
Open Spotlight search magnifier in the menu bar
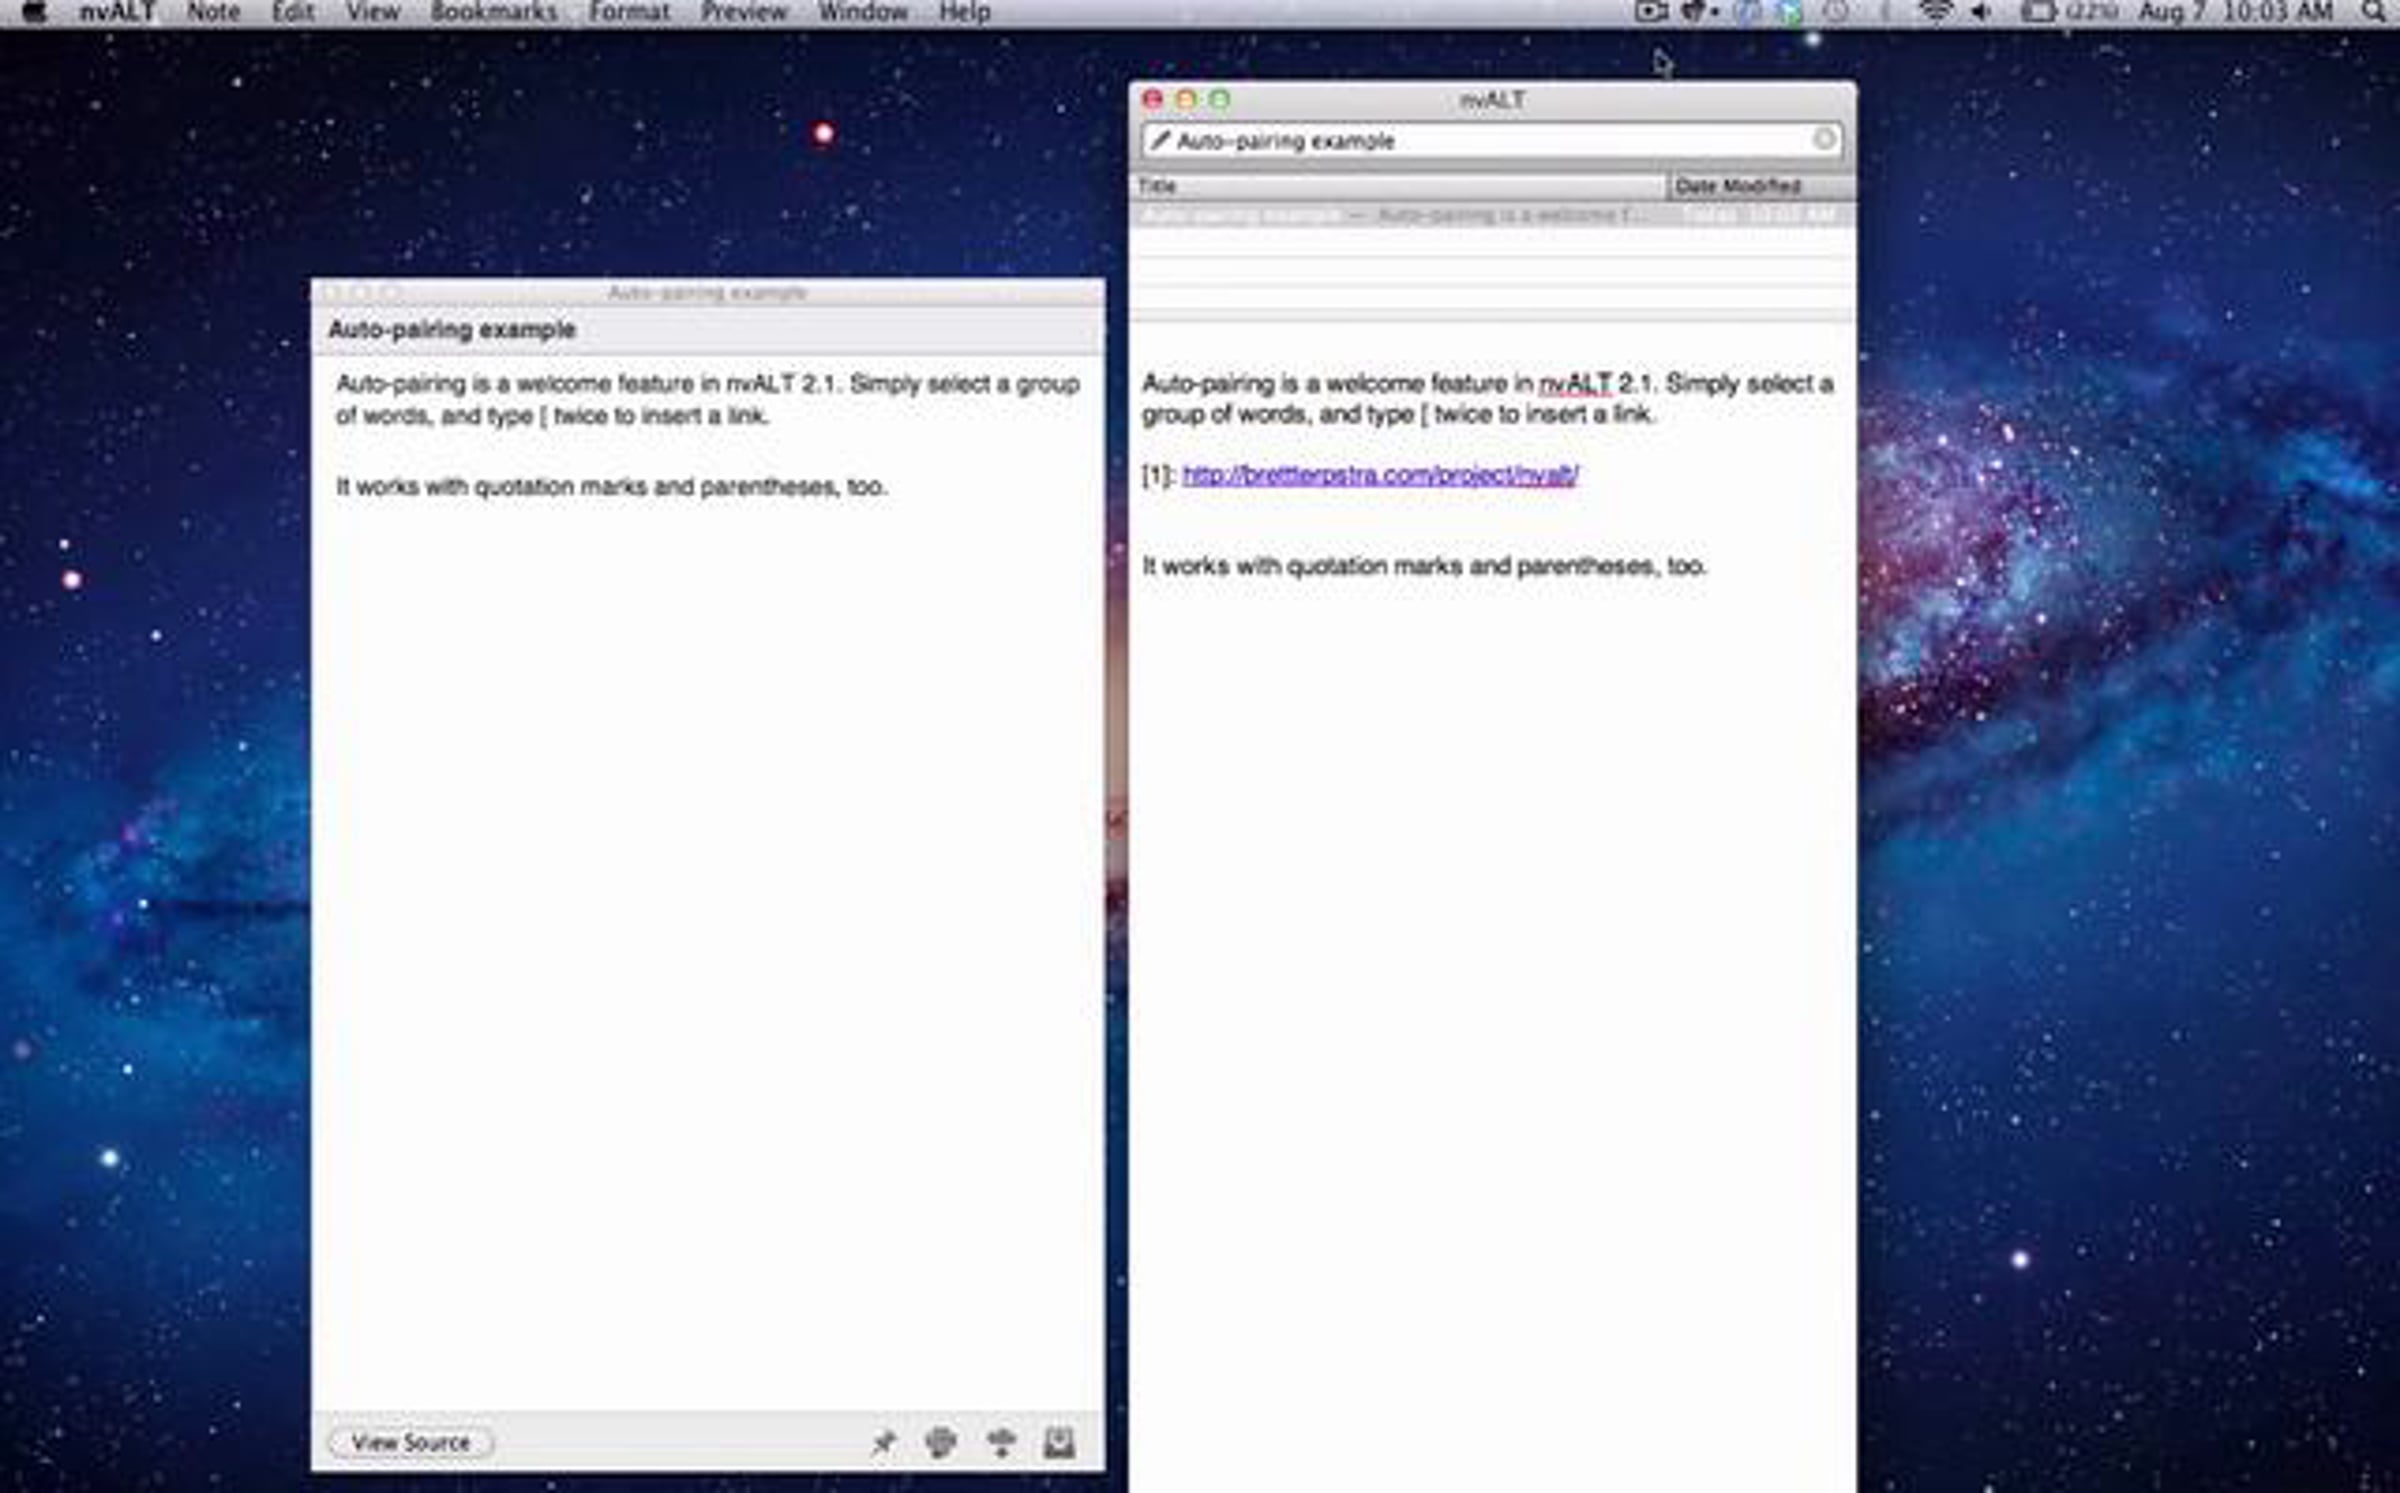click(x=2374, y=12)
